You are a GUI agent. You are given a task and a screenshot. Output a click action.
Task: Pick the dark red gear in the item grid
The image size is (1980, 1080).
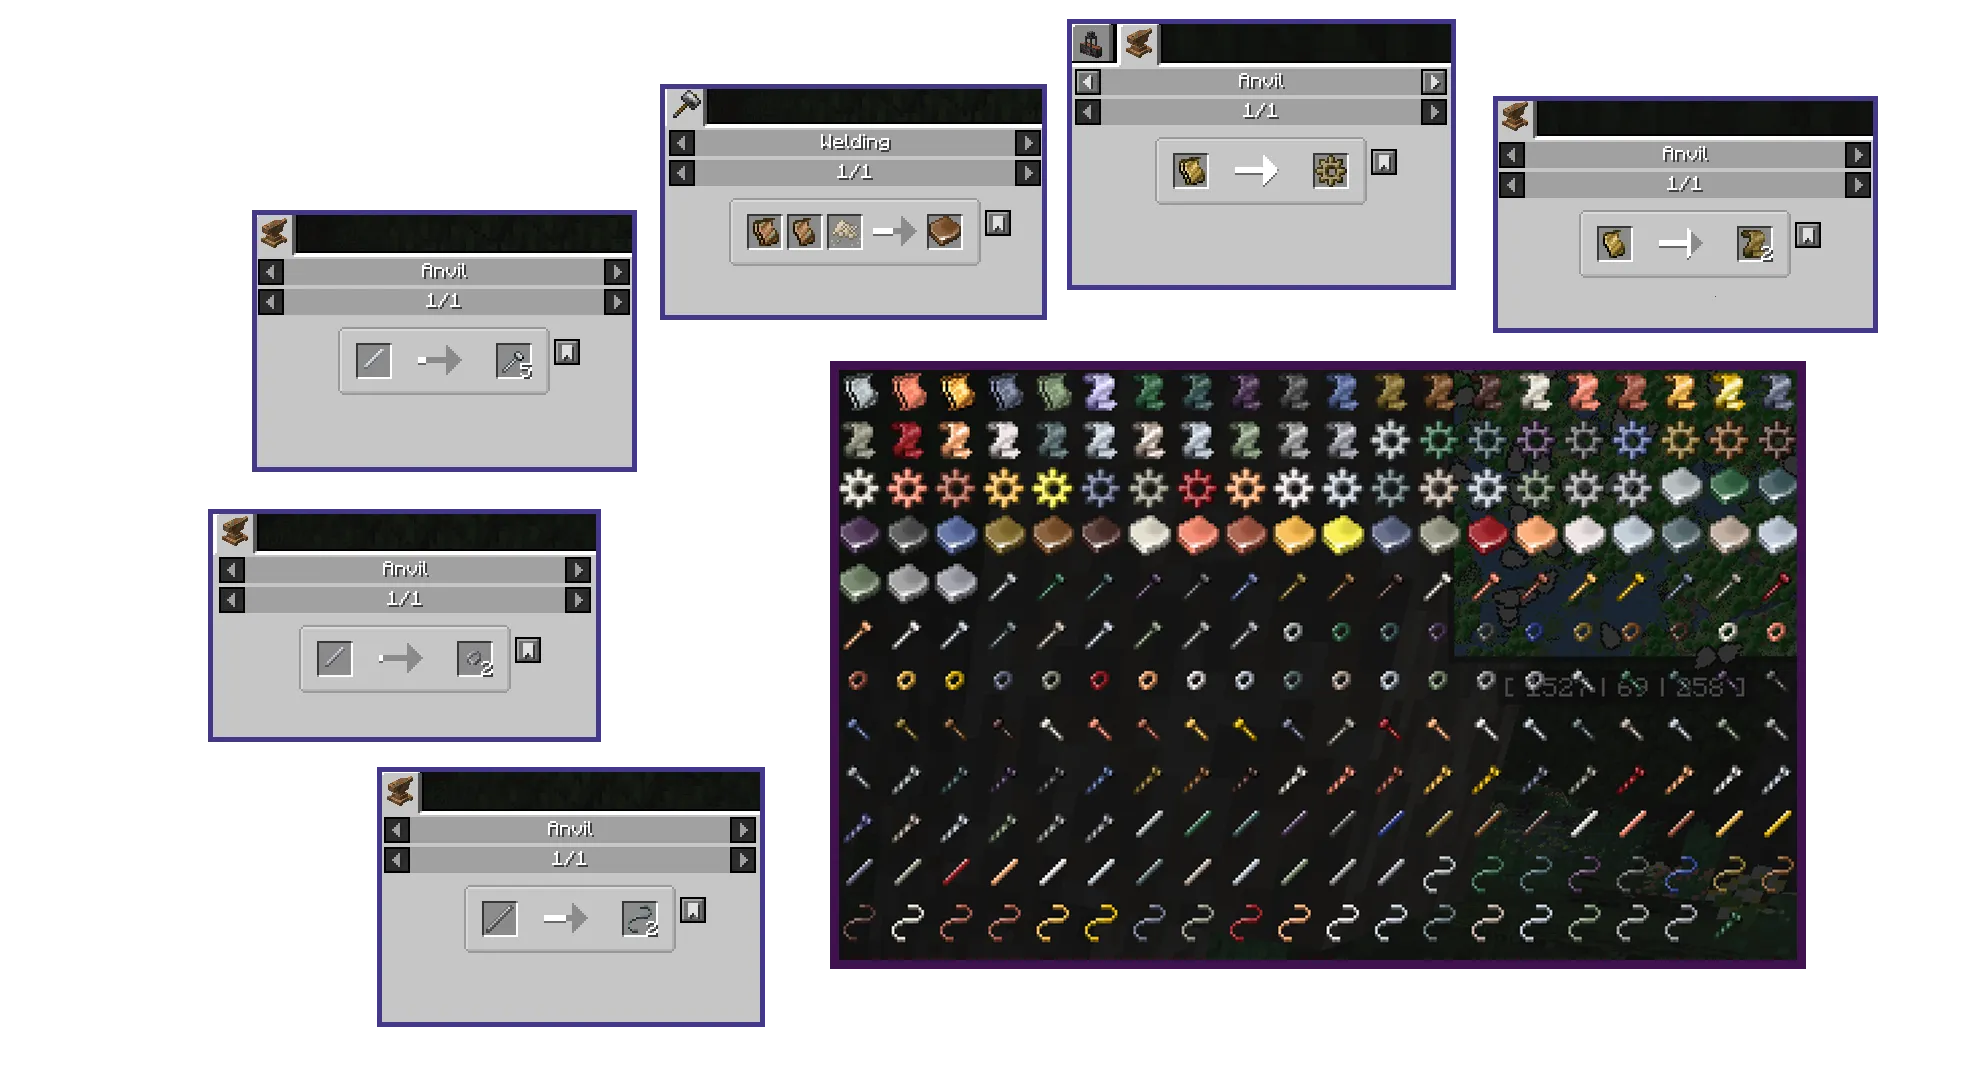tap(1197, 488)
